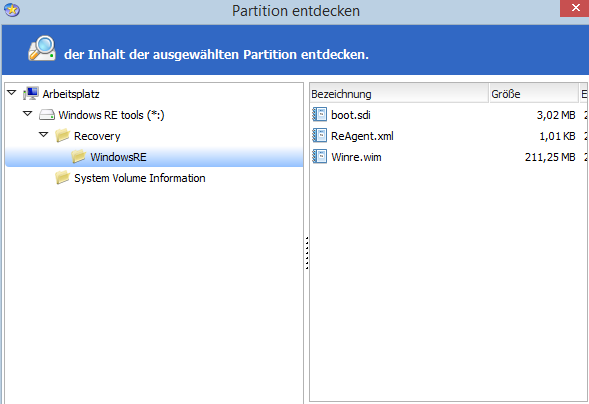
Task: Select the System Volume Information tree item
Action: [x=140, y=178]
